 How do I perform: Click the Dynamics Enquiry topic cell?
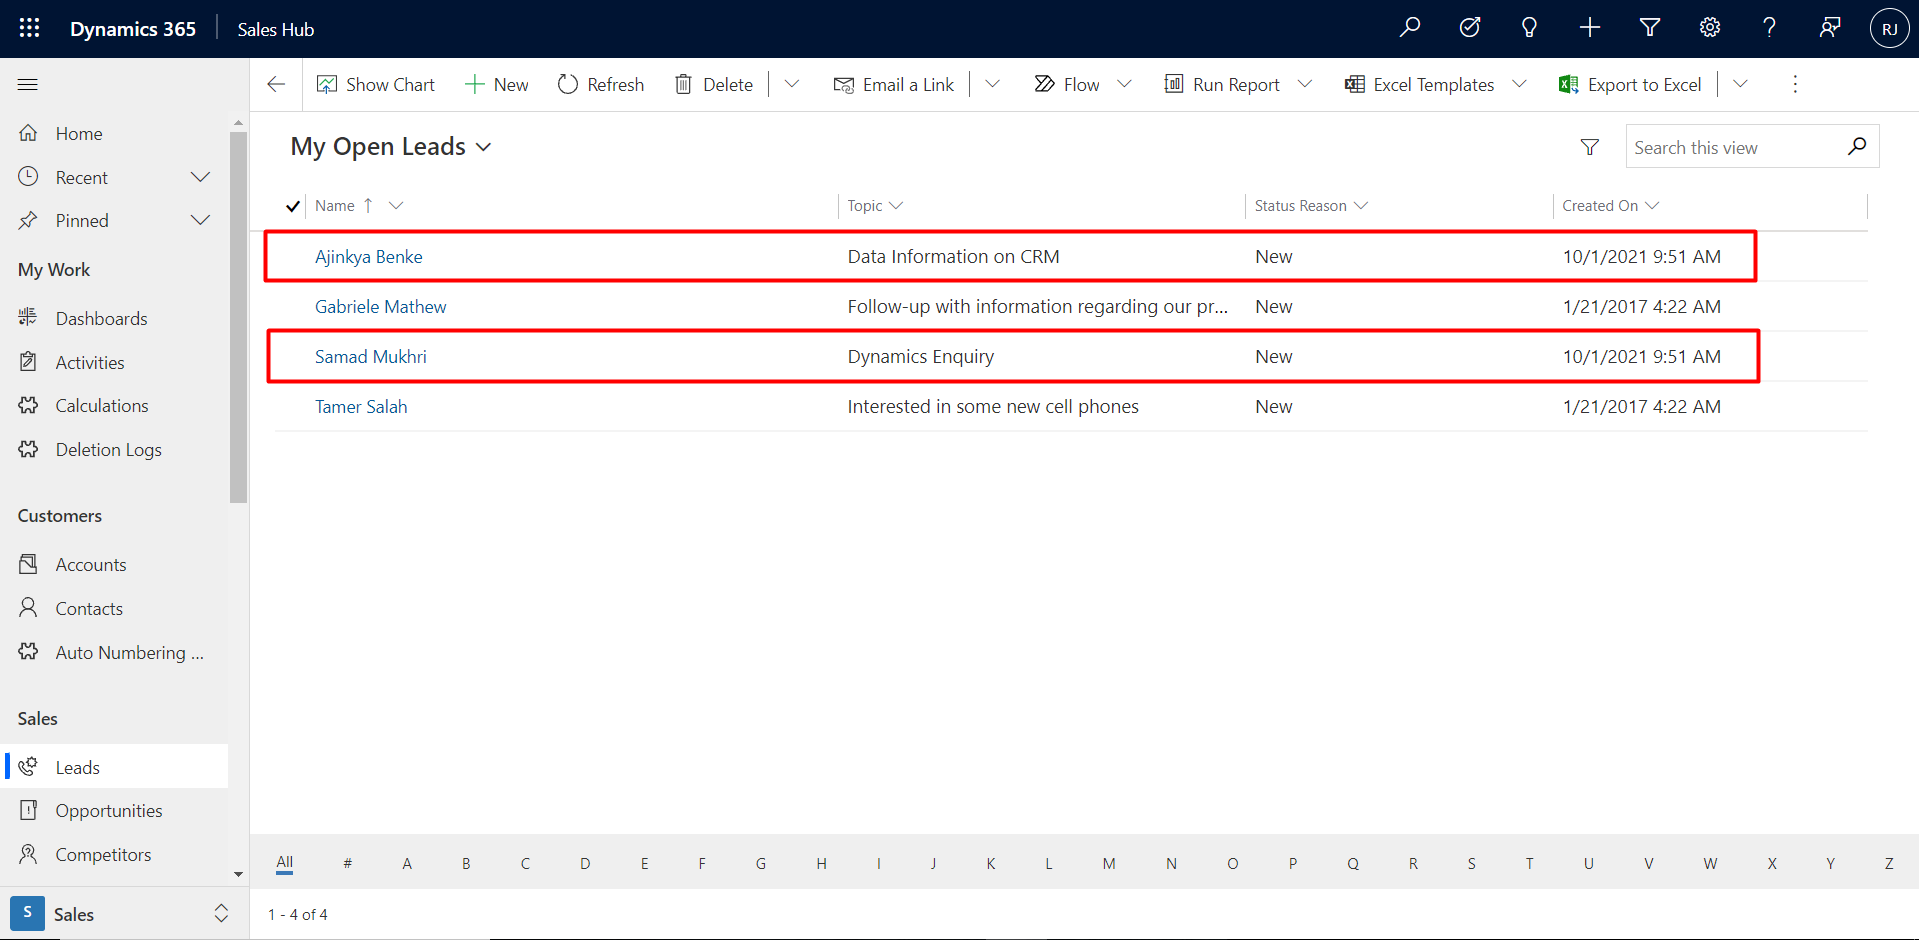click(x=921, y=357)
